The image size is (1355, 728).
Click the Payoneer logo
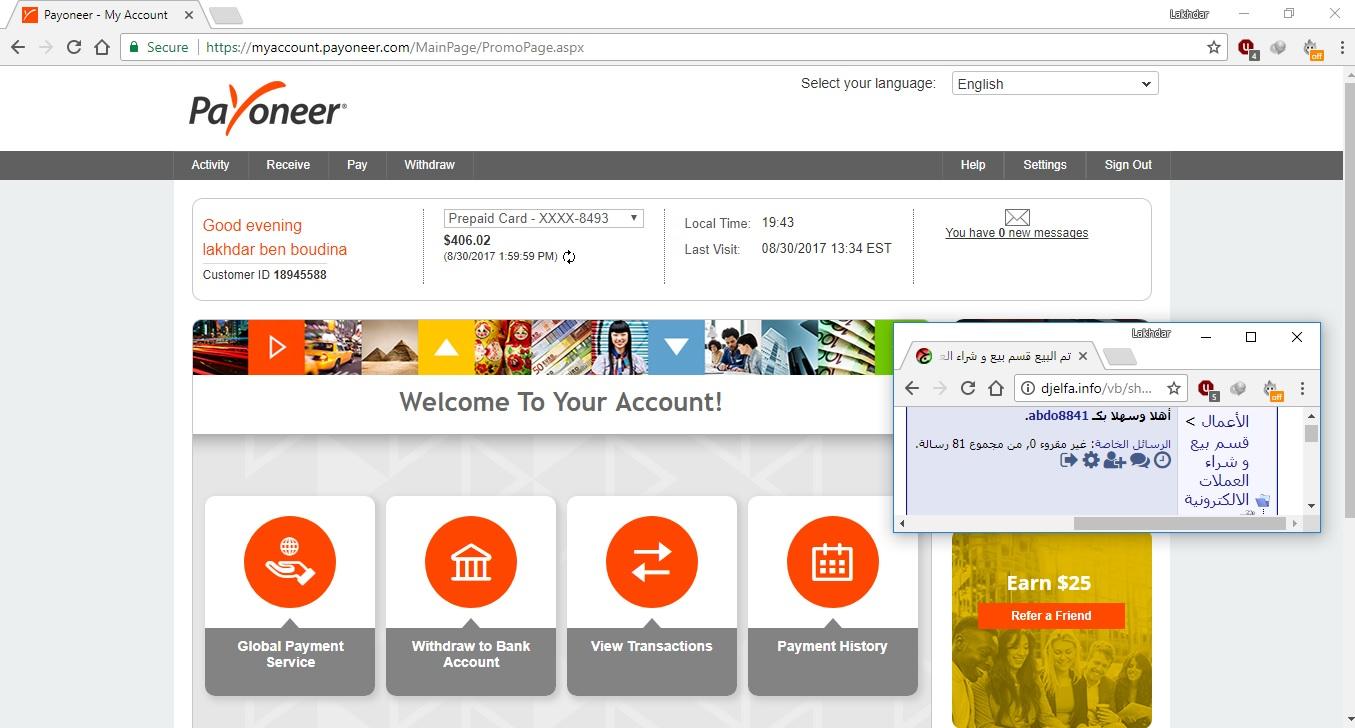pos(268,108)
